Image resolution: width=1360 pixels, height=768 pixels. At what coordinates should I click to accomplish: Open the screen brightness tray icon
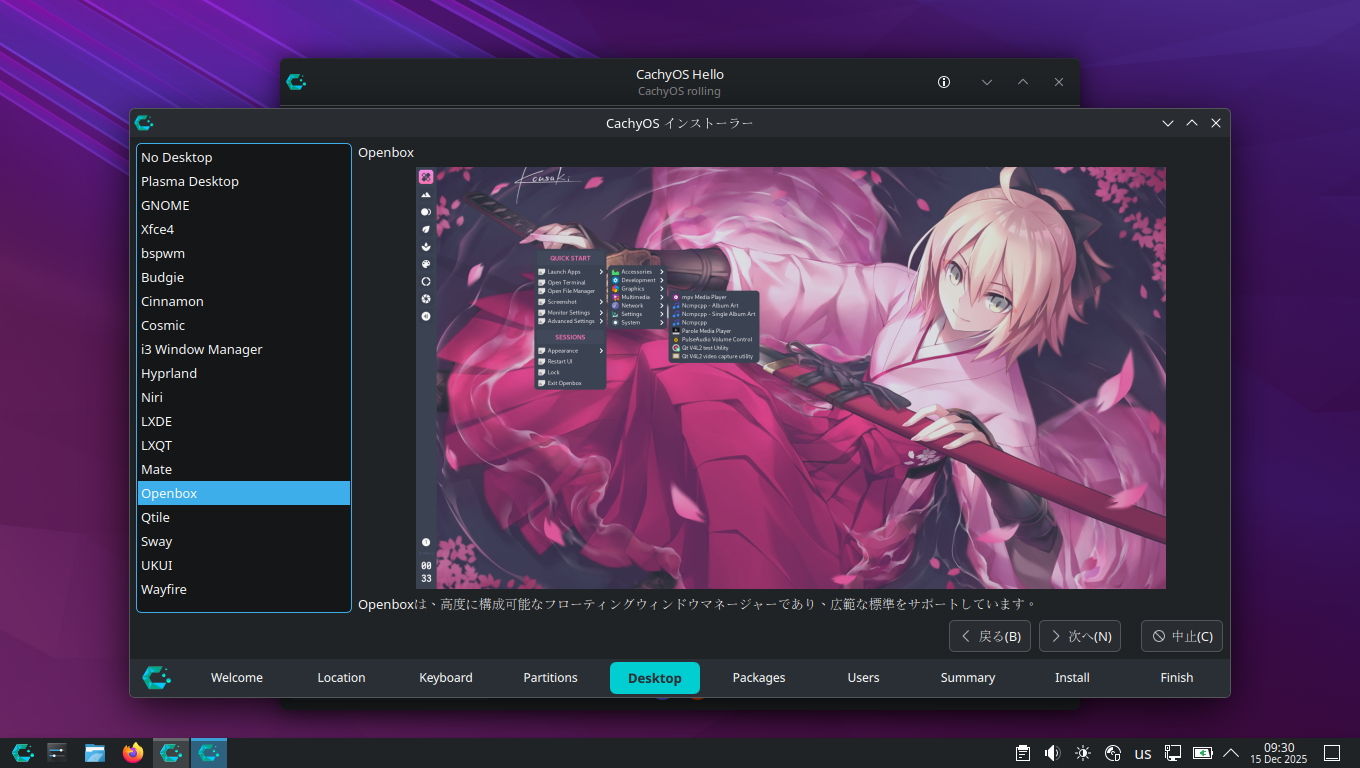1083,753
